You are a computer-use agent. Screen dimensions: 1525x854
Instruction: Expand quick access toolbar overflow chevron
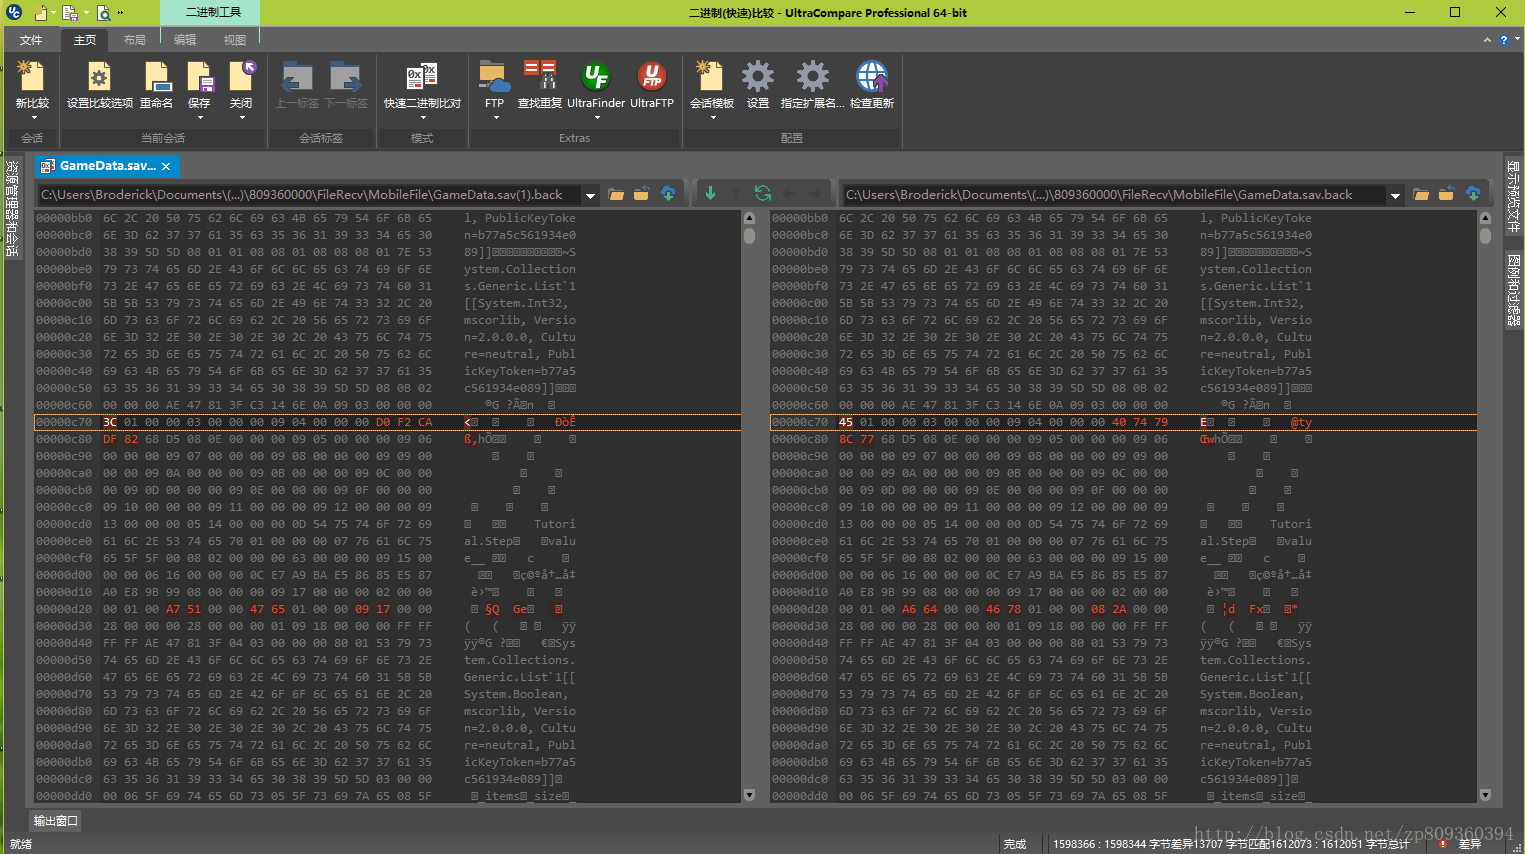[x=121, y=13]
